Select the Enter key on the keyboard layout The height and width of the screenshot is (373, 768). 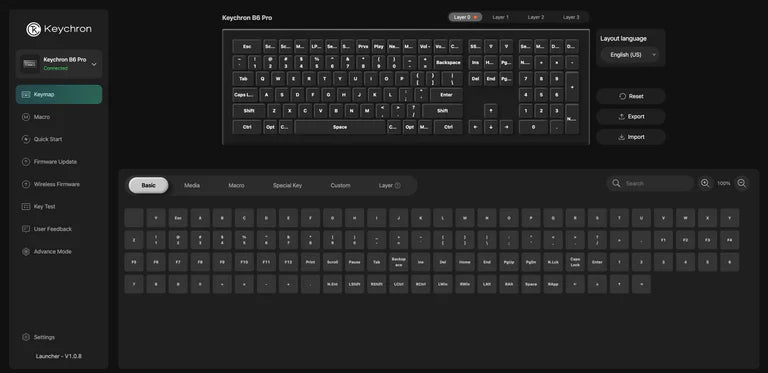pos(446,95)
